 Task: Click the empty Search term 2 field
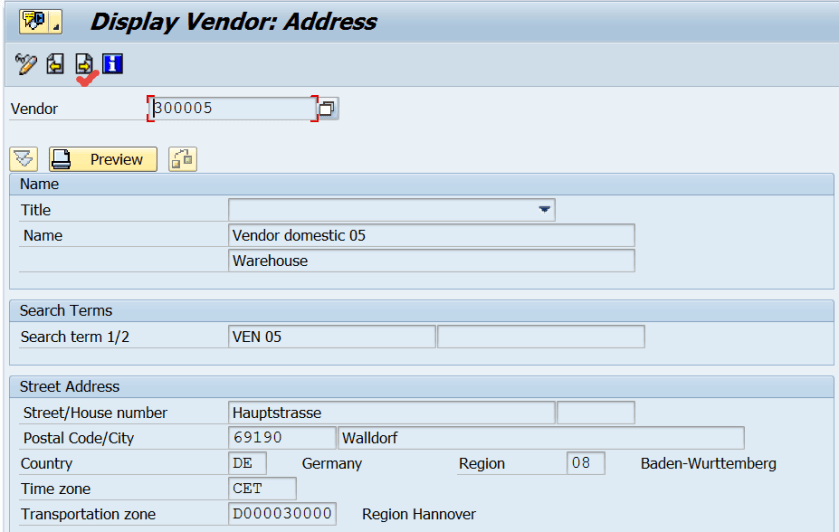[541, 337]
